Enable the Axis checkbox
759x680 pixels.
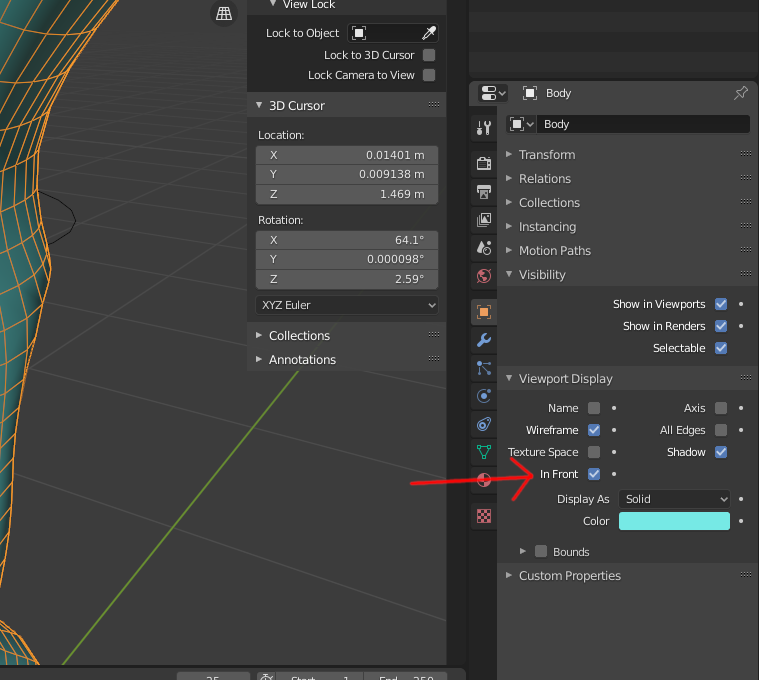pyautogui.click(x=721, y=408)
